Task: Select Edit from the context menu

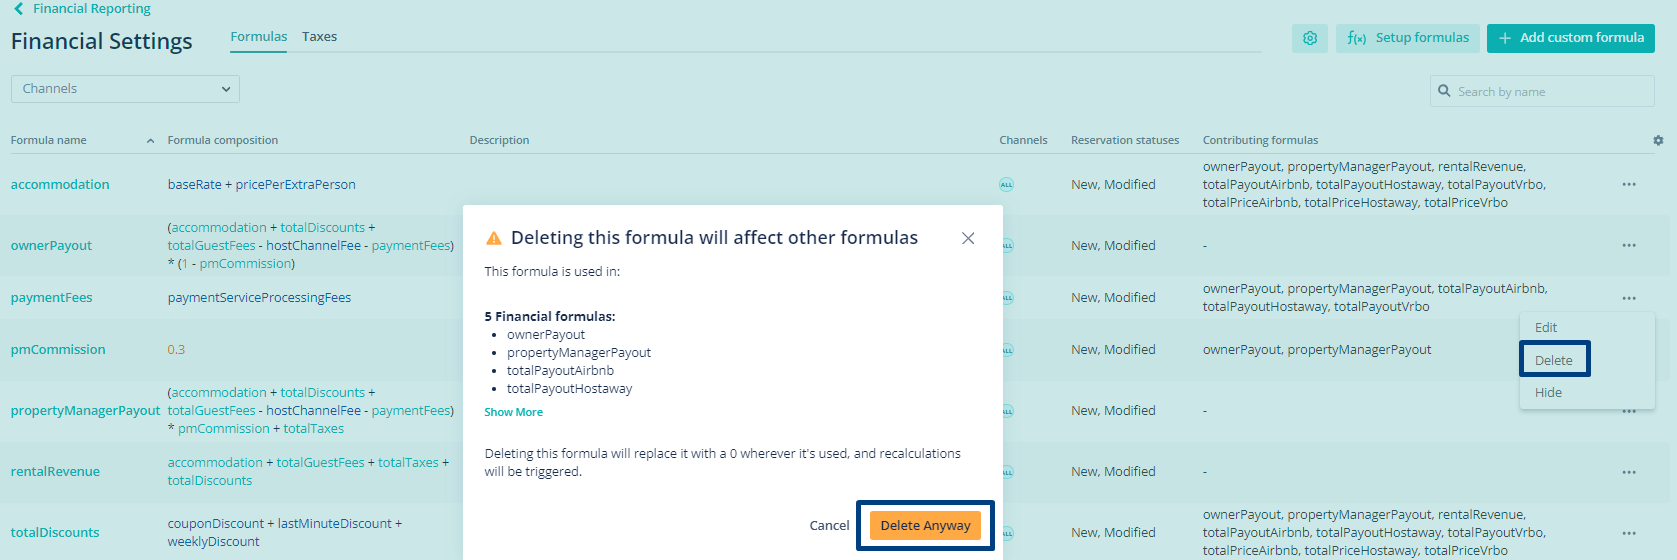Action: click(x=1546, y=328)
